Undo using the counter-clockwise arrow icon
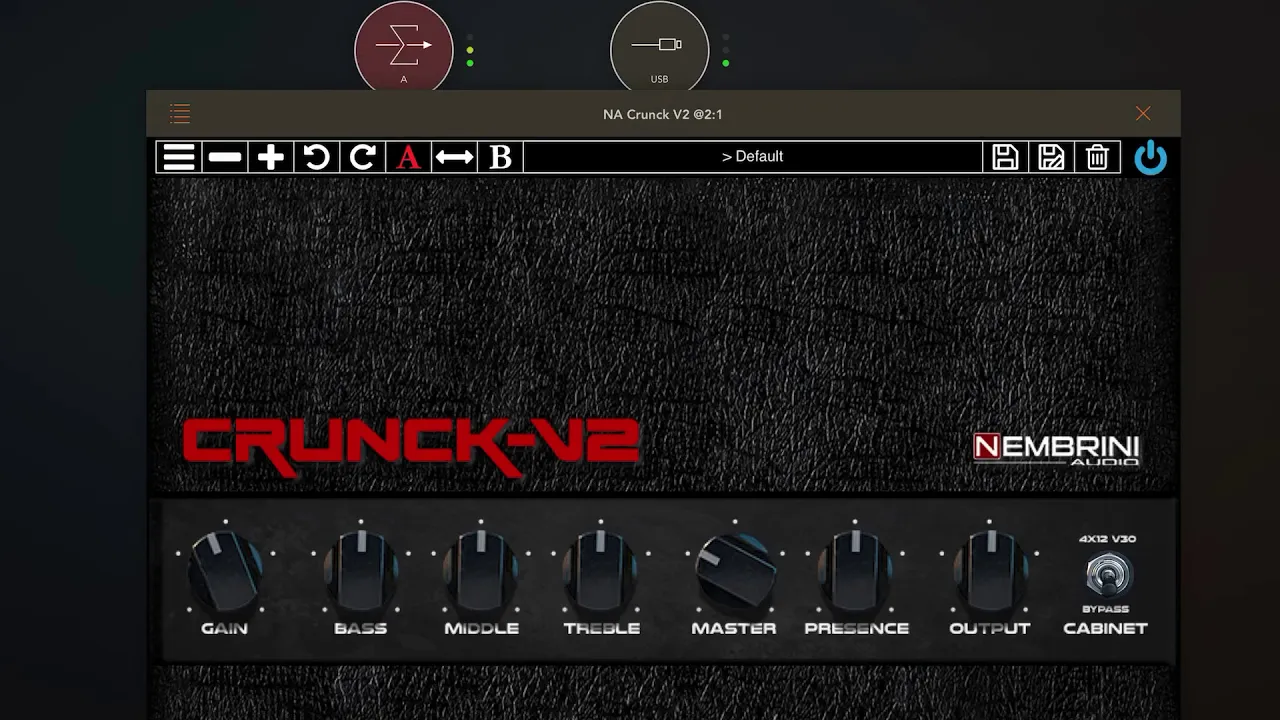The image size is (1280, 720). coord(317,157)
